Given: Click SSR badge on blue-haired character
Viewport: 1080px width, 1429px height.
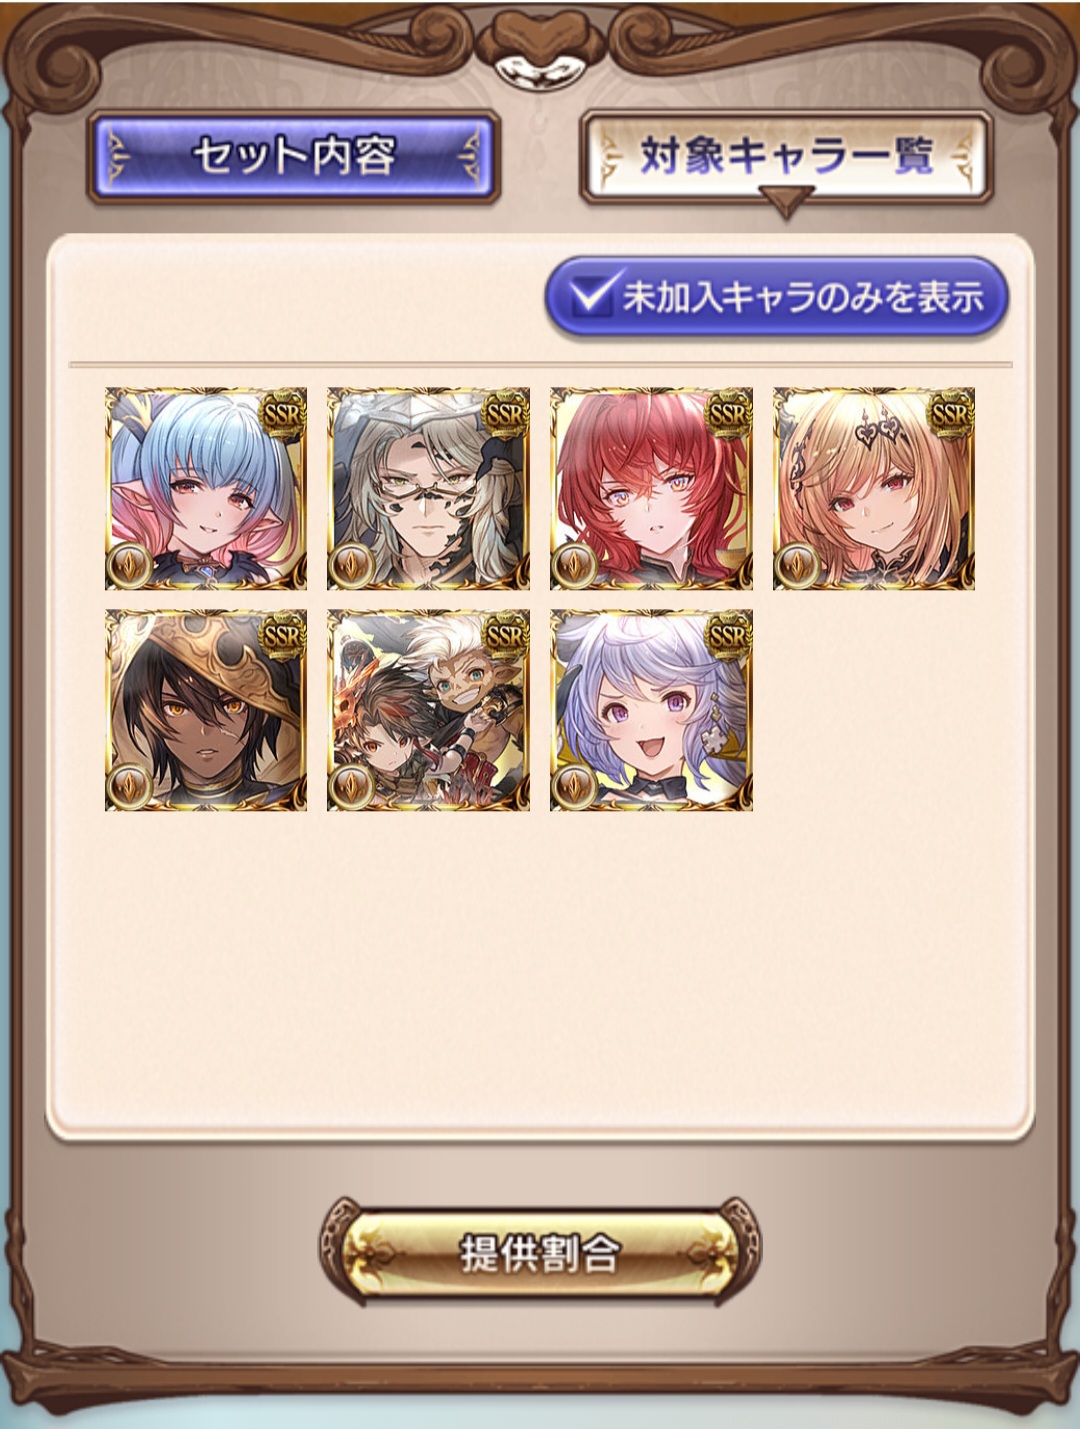Looking at the screenshot, I should point(282,414).
